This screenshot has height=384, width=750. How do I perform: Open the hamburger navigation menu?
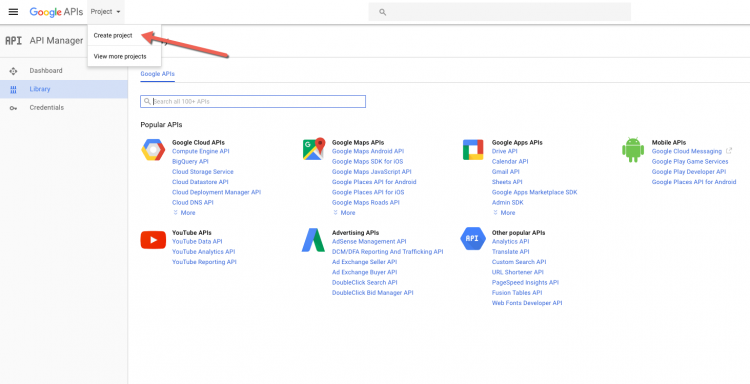tap(13, 12)
